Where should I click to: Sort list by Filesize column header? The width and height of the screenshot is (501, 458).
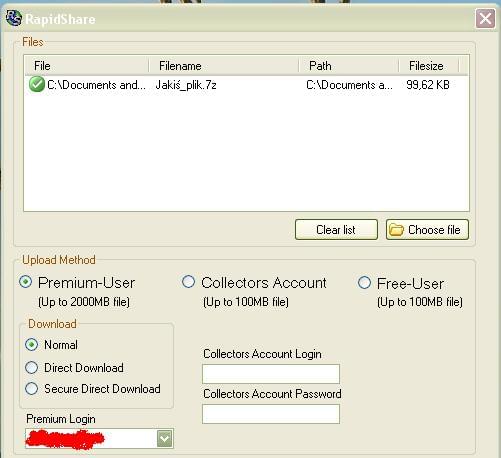point(429,66)
